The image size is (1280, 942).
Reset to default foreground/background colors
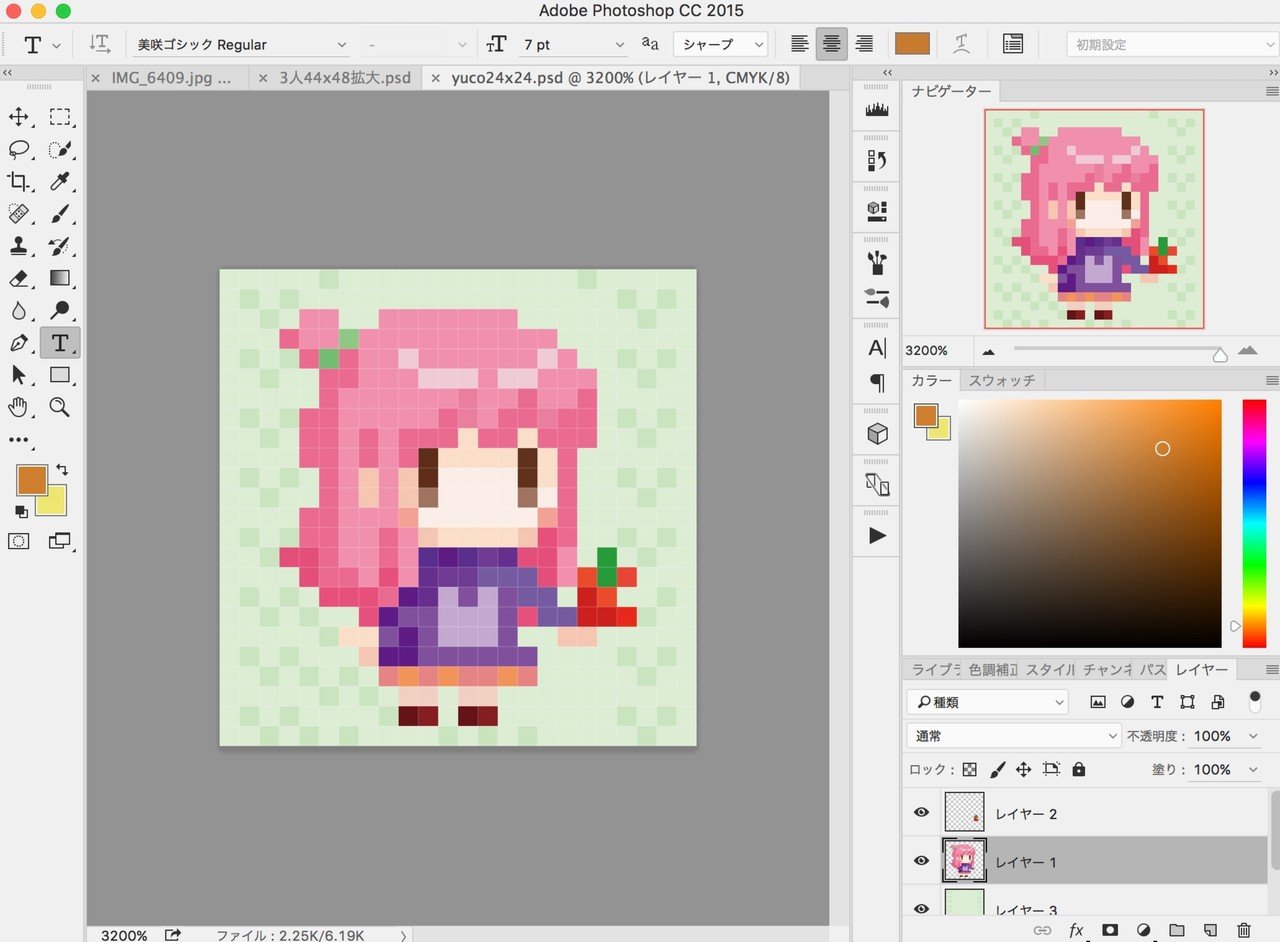(20, 511)
